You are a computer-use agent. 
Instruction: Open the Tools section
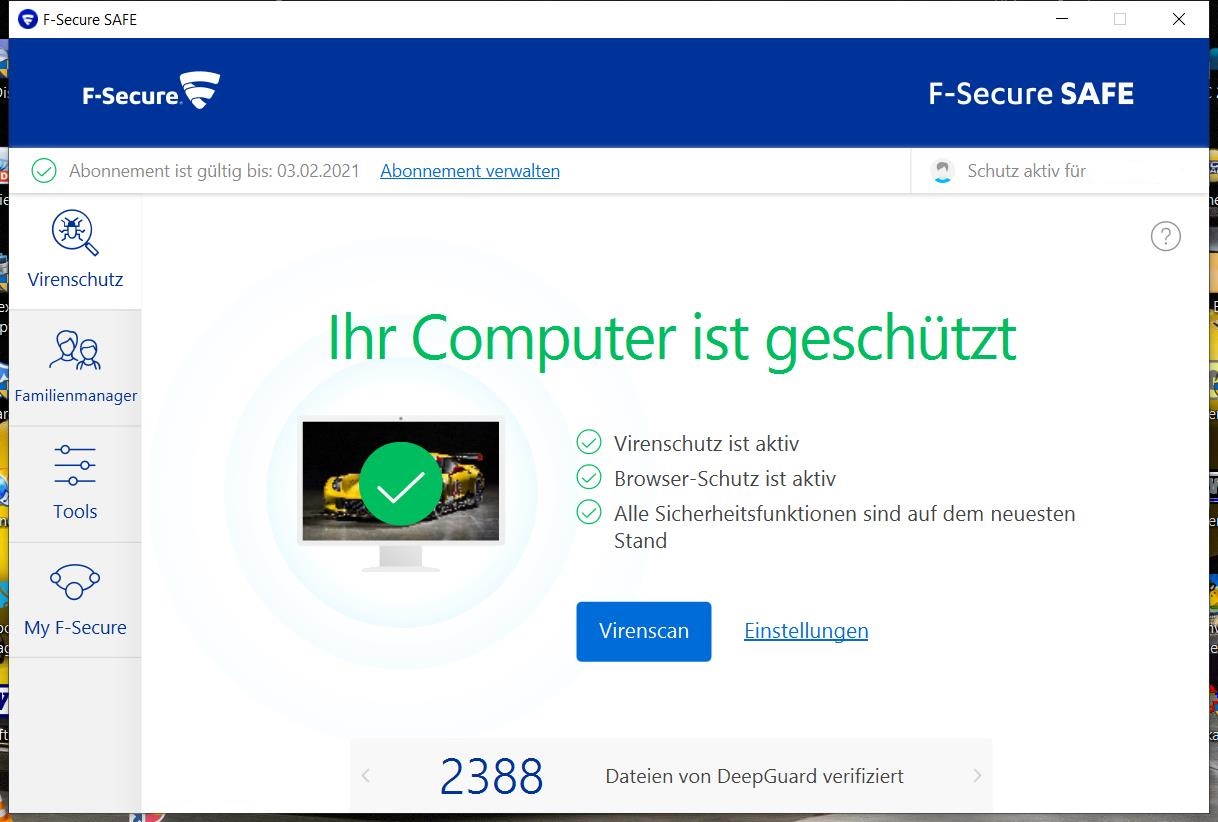[75, 485]
